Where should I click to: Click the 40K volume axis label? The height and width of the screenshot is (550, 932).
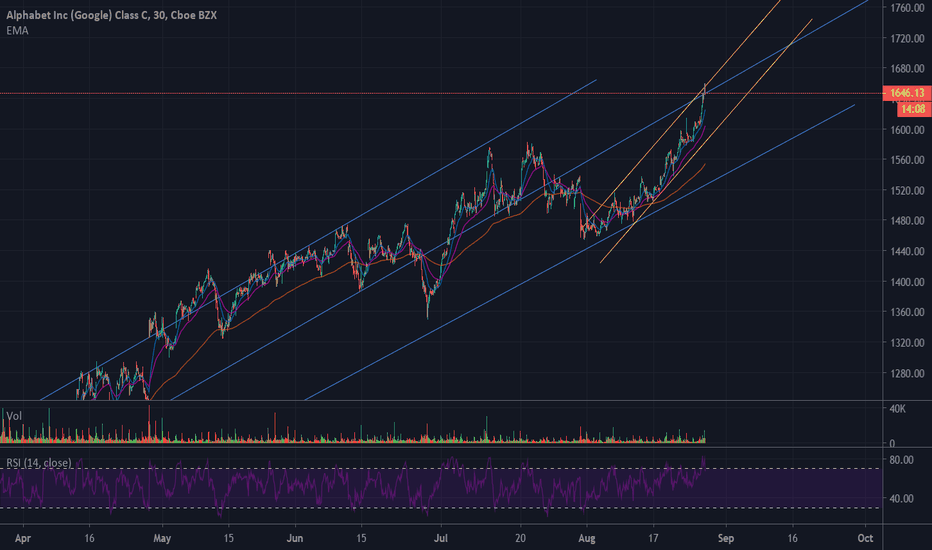pos(898,409)
